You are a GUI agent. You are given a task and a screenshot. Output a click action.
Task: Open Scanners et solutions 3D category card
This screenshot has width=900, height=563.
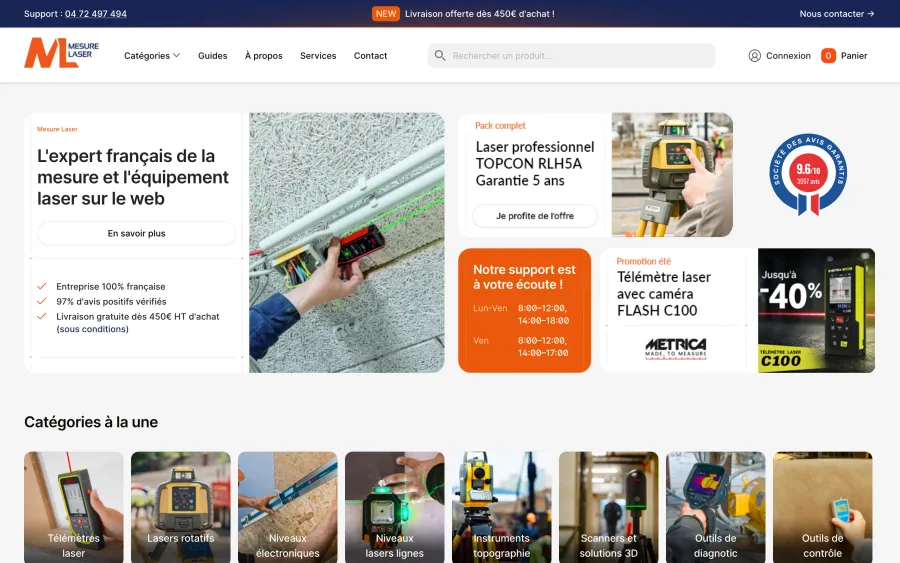click(x=608, y=507)
